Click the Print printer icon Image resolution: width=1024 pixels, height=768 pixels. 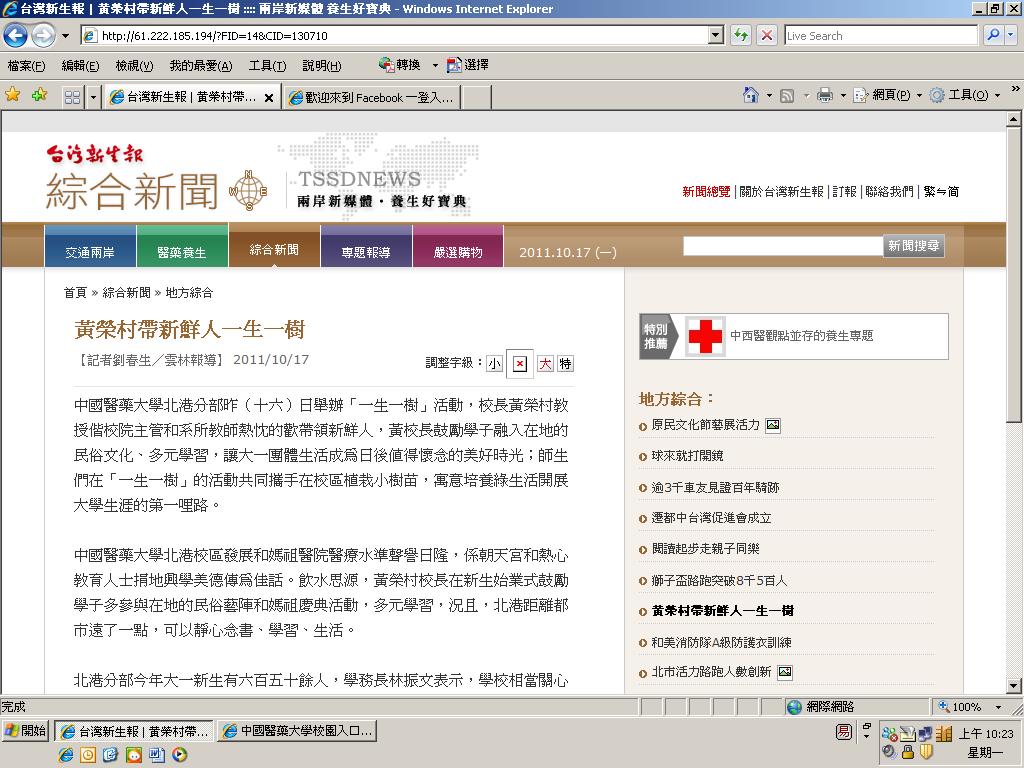pyautogui.click(x=825, y=95)
